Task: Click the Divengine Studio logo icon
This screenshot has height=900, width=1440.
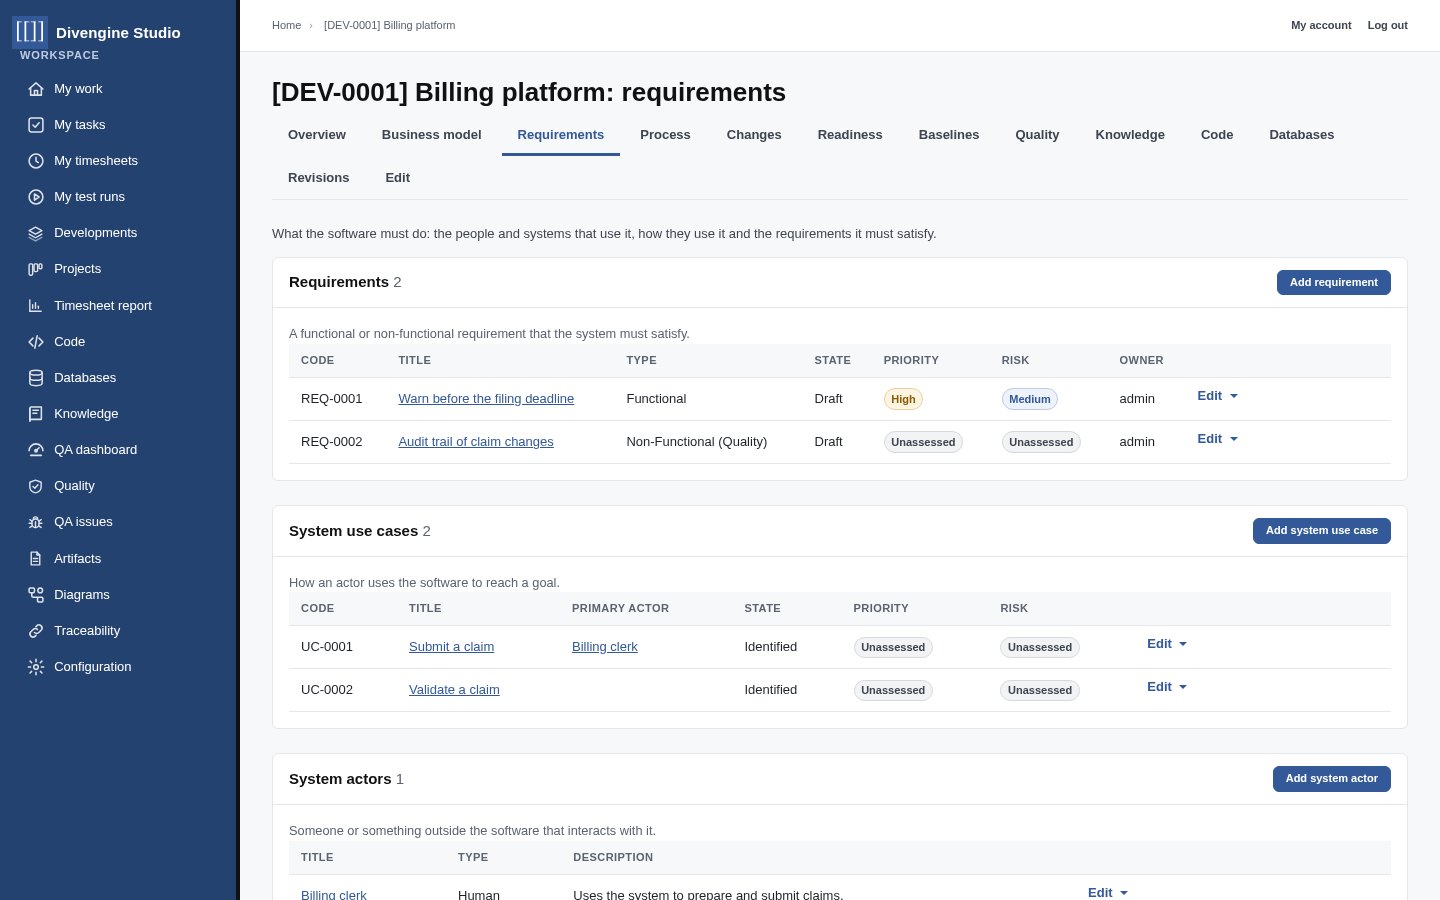Action: pos(30,32)
